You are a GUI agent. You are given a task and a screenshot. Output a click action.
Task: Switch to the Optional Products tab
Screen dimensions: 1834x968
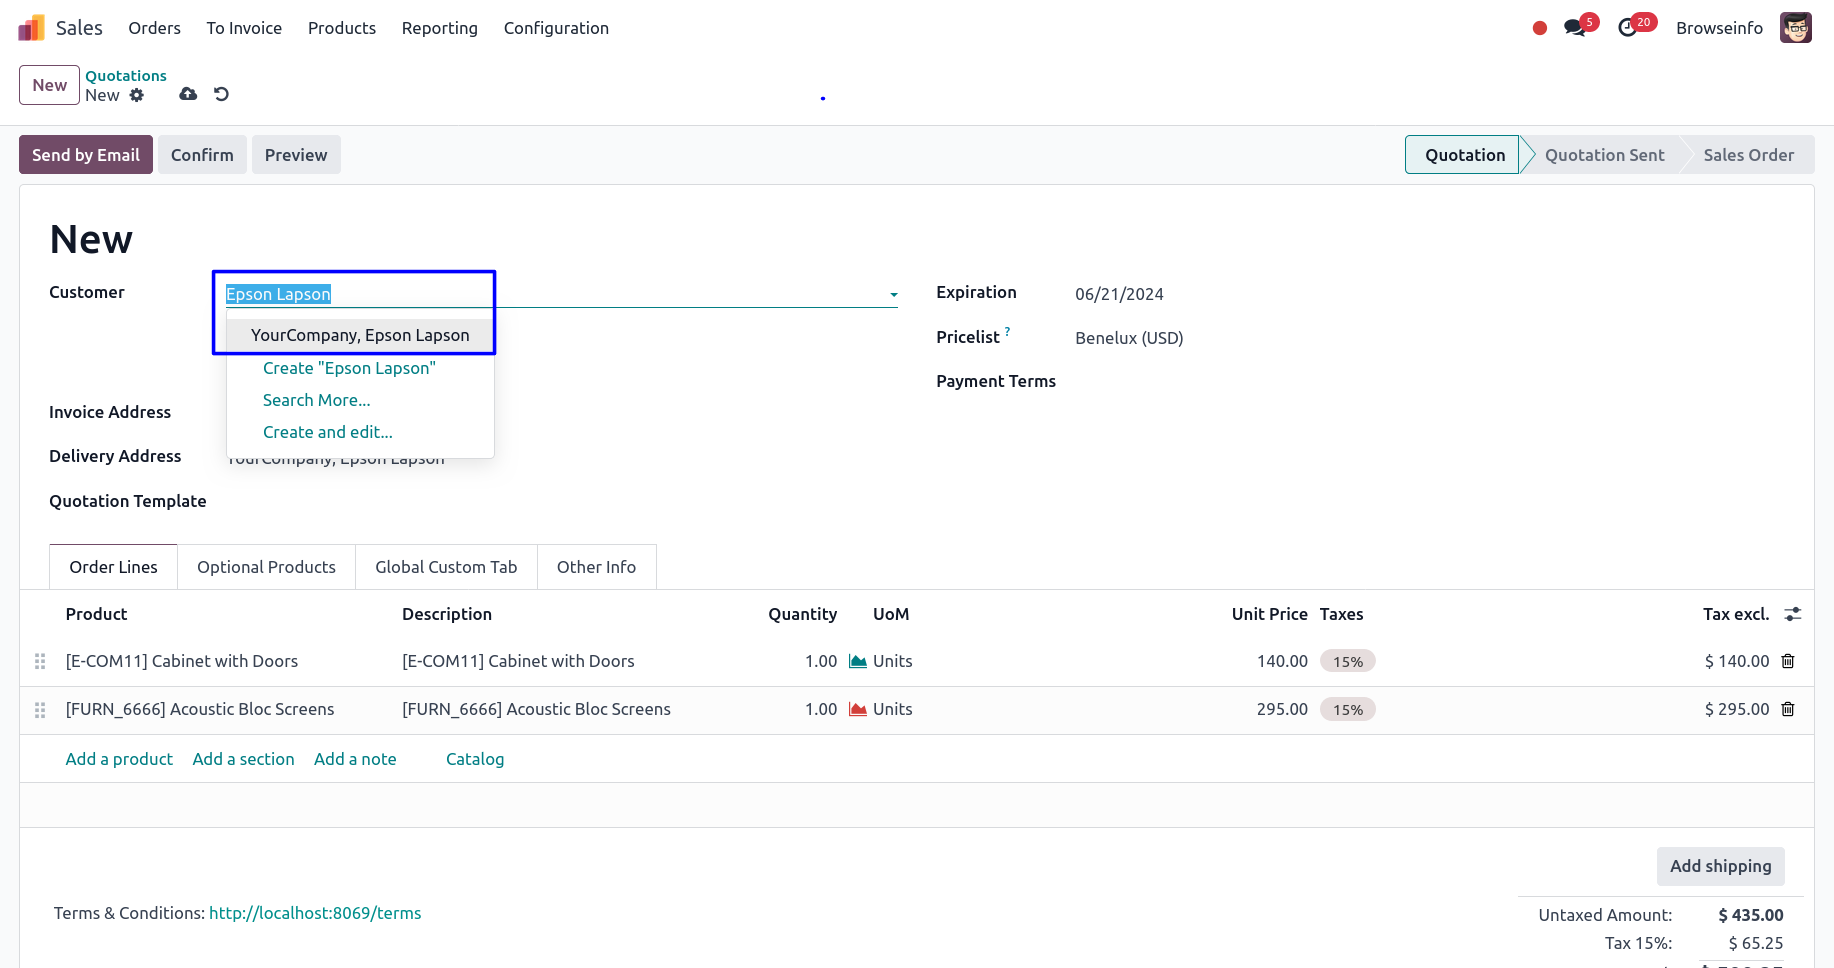pyautogui.click(x=266, y=567)
